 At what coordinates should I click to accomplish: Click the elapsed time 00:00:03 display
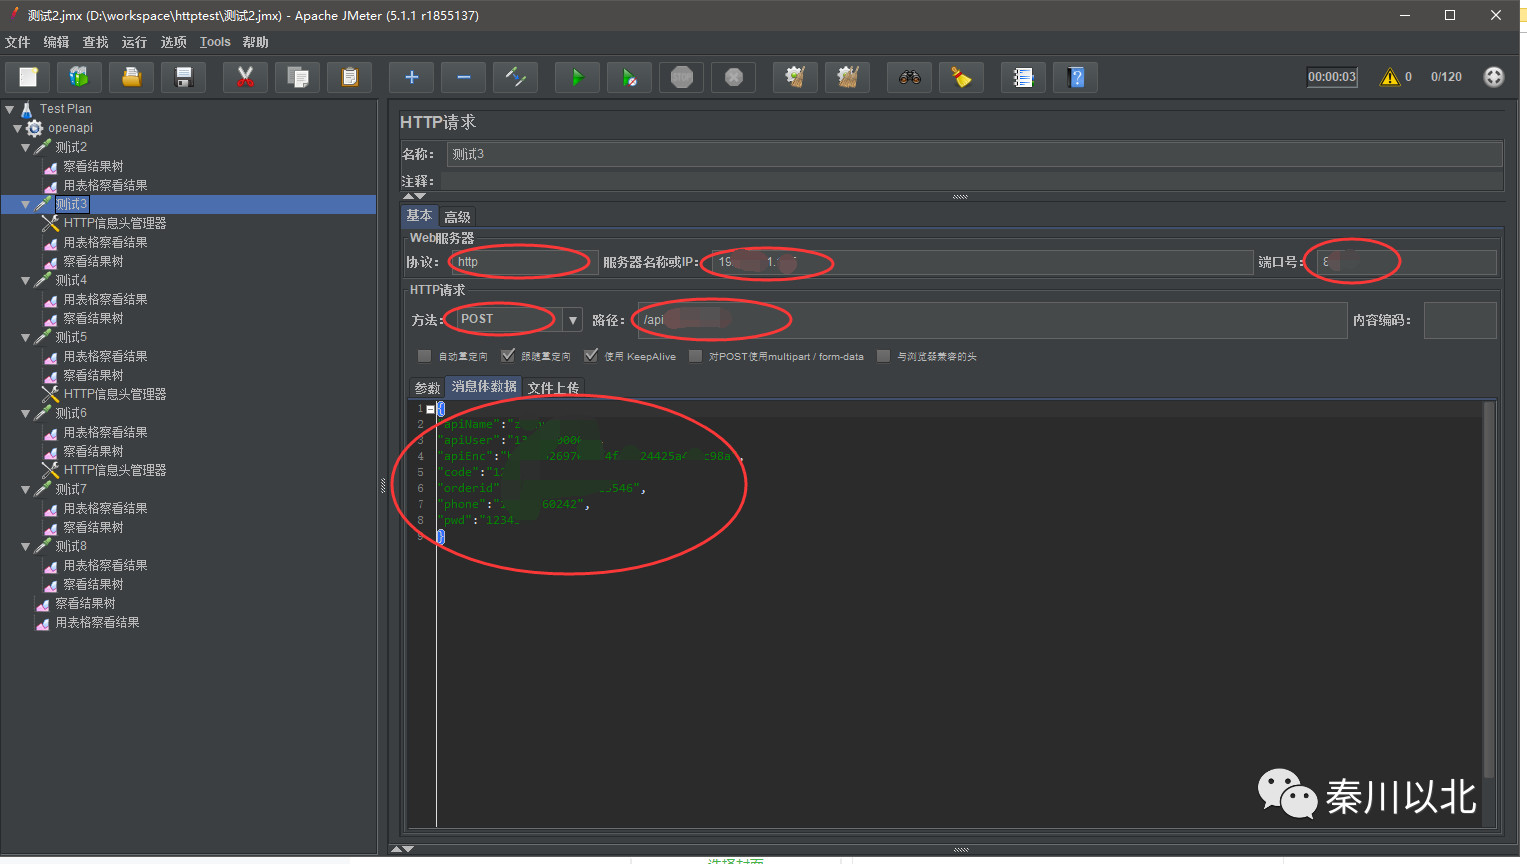(1332, 77)
